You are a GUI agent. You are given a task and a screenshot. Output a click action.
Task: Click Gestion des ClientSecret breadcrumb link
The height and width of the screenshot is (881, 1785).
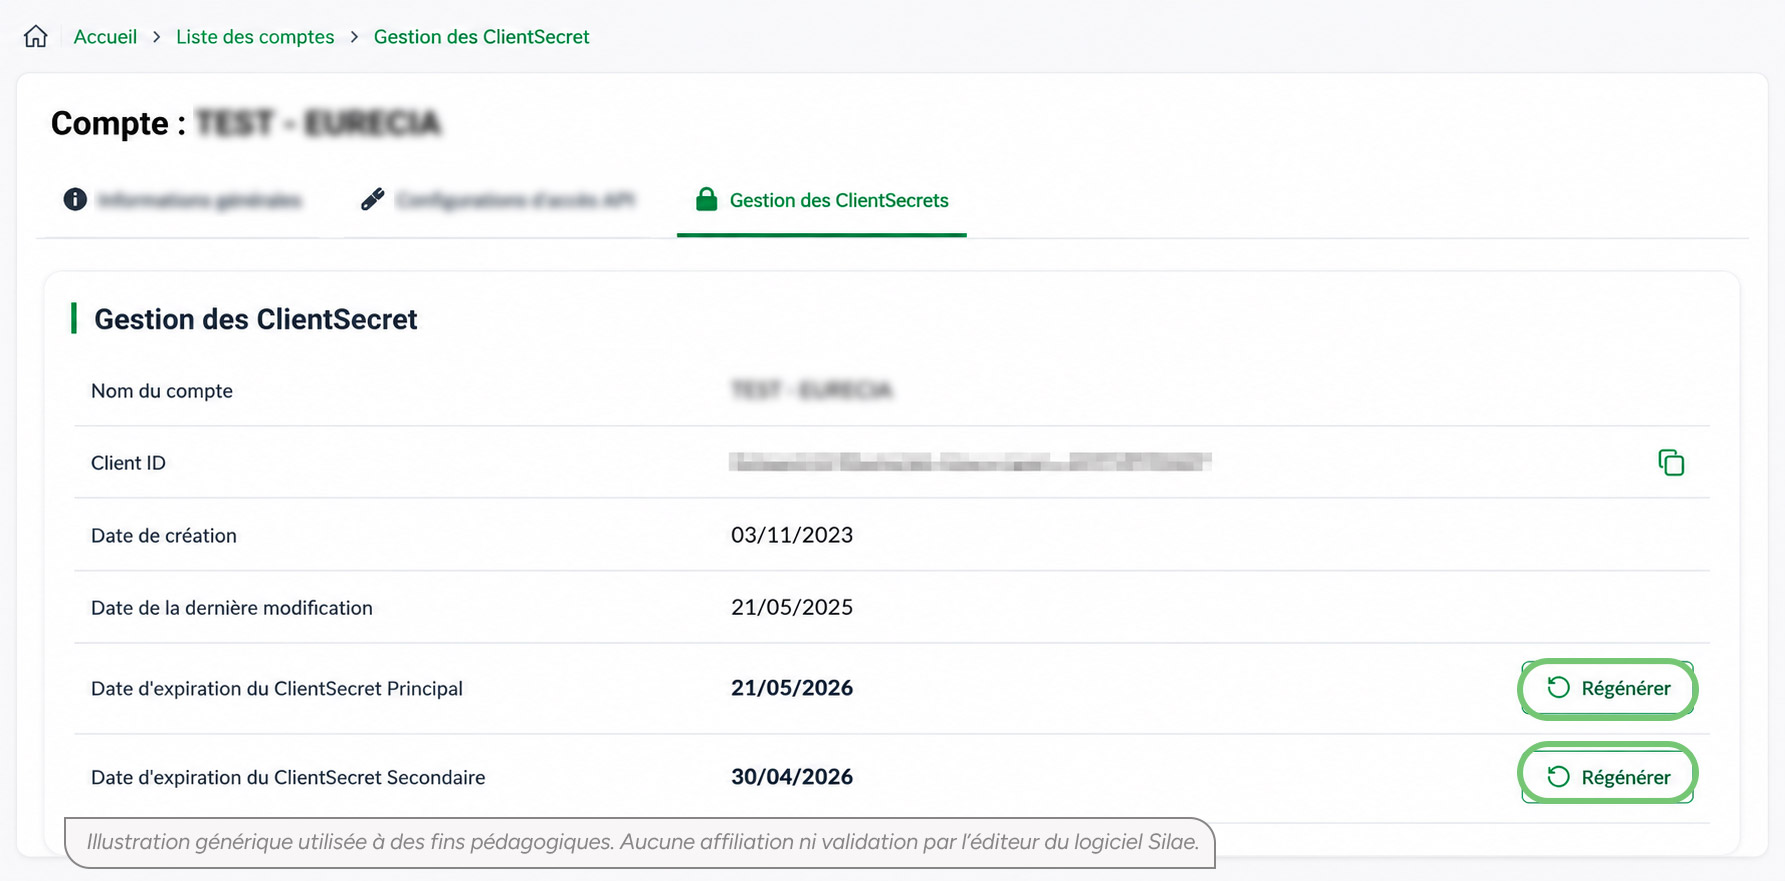pyautogui.click(x=481, y=37)
